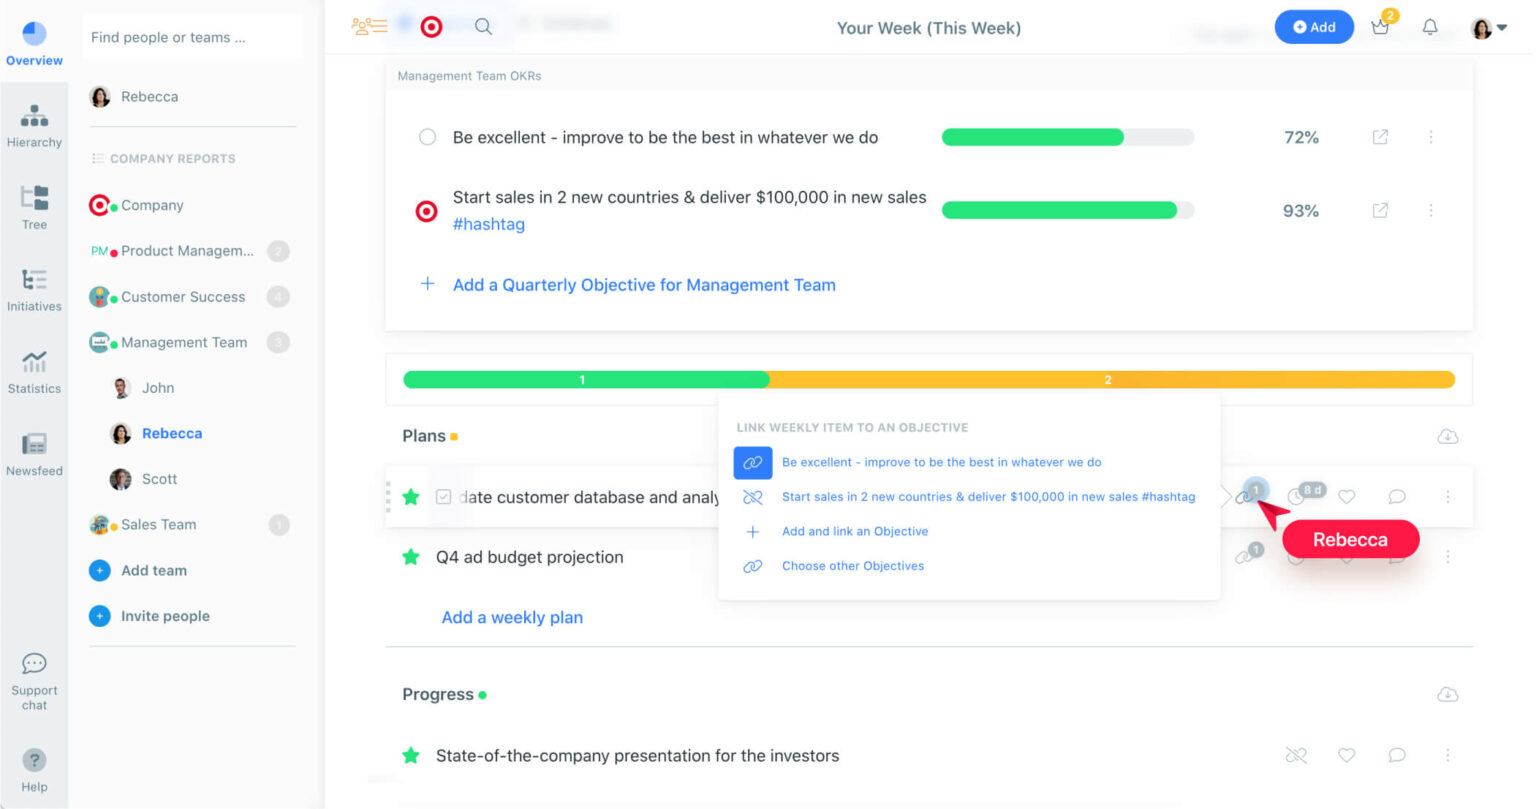Open the Newsfeed section
The image size is (1536, 809).
click(34, 450)
